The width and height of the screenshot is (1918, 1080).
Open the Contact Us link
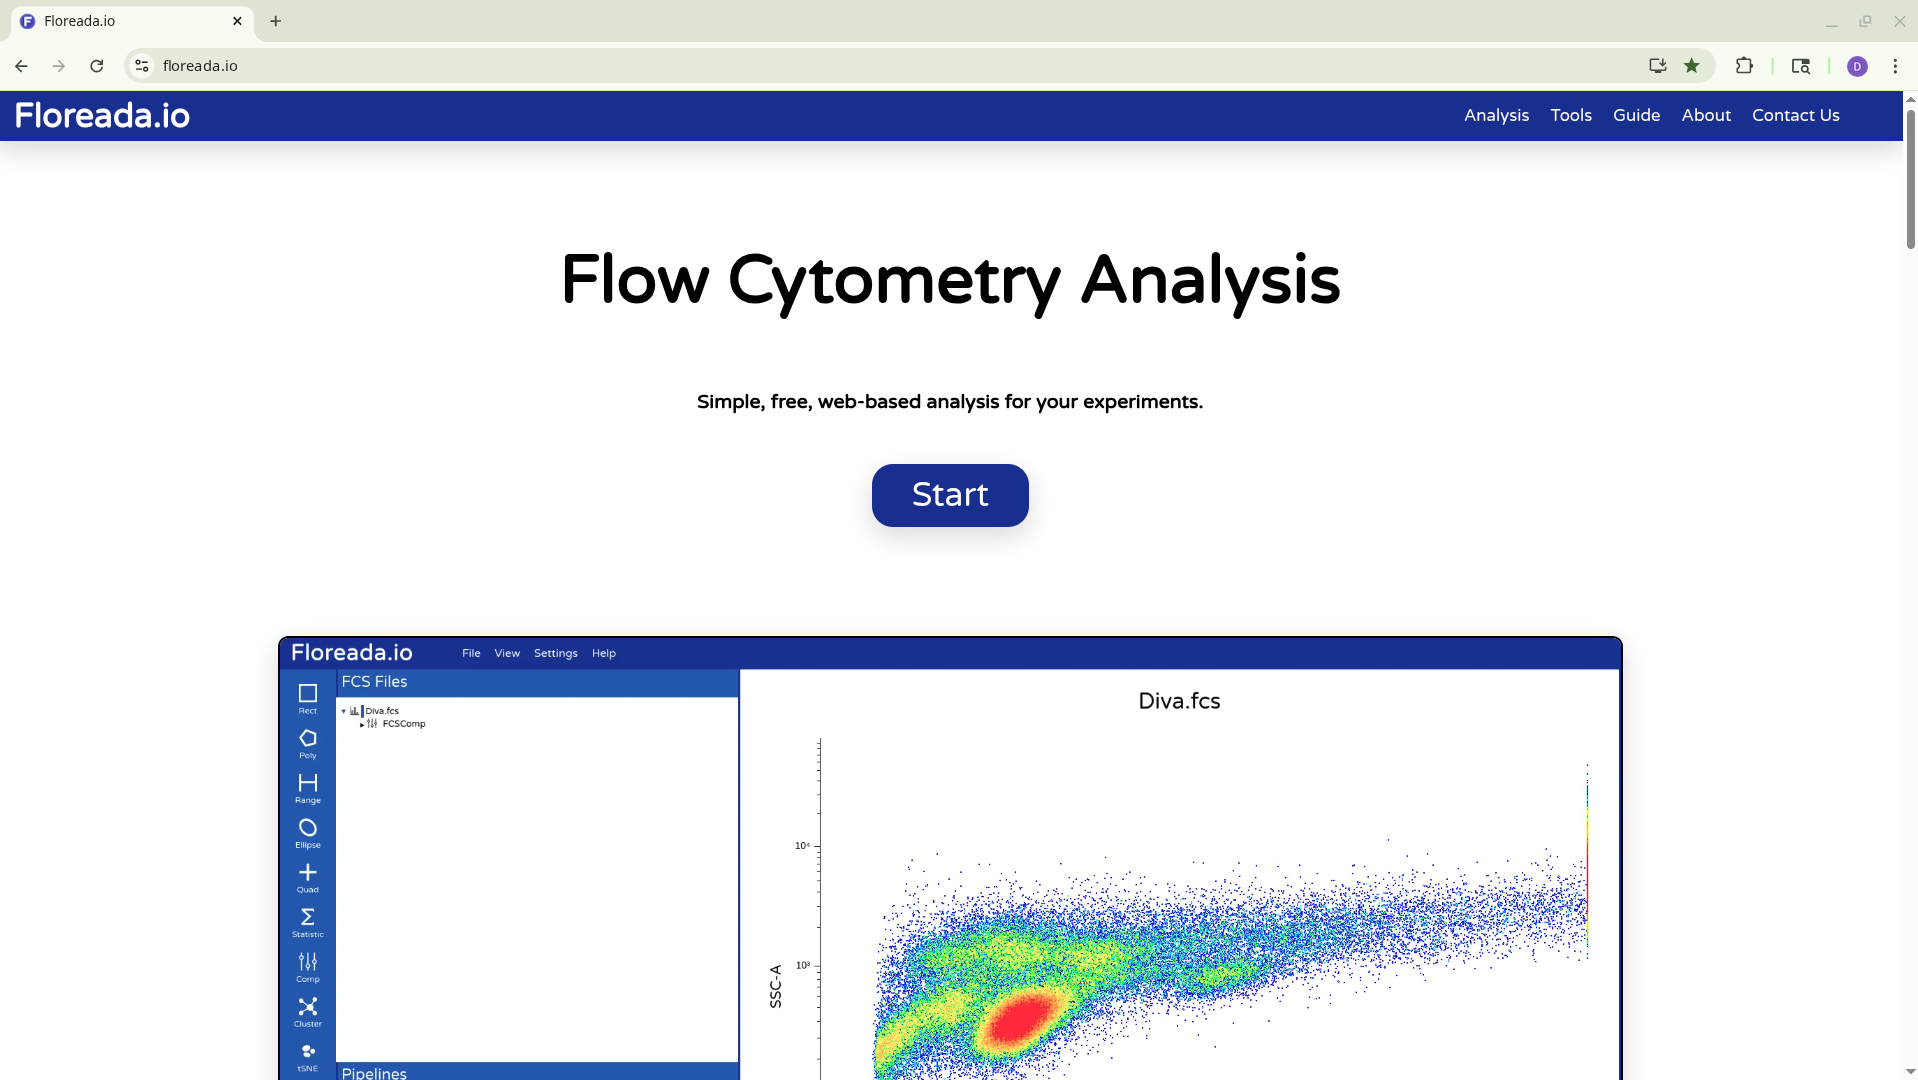coord(1795,115)
